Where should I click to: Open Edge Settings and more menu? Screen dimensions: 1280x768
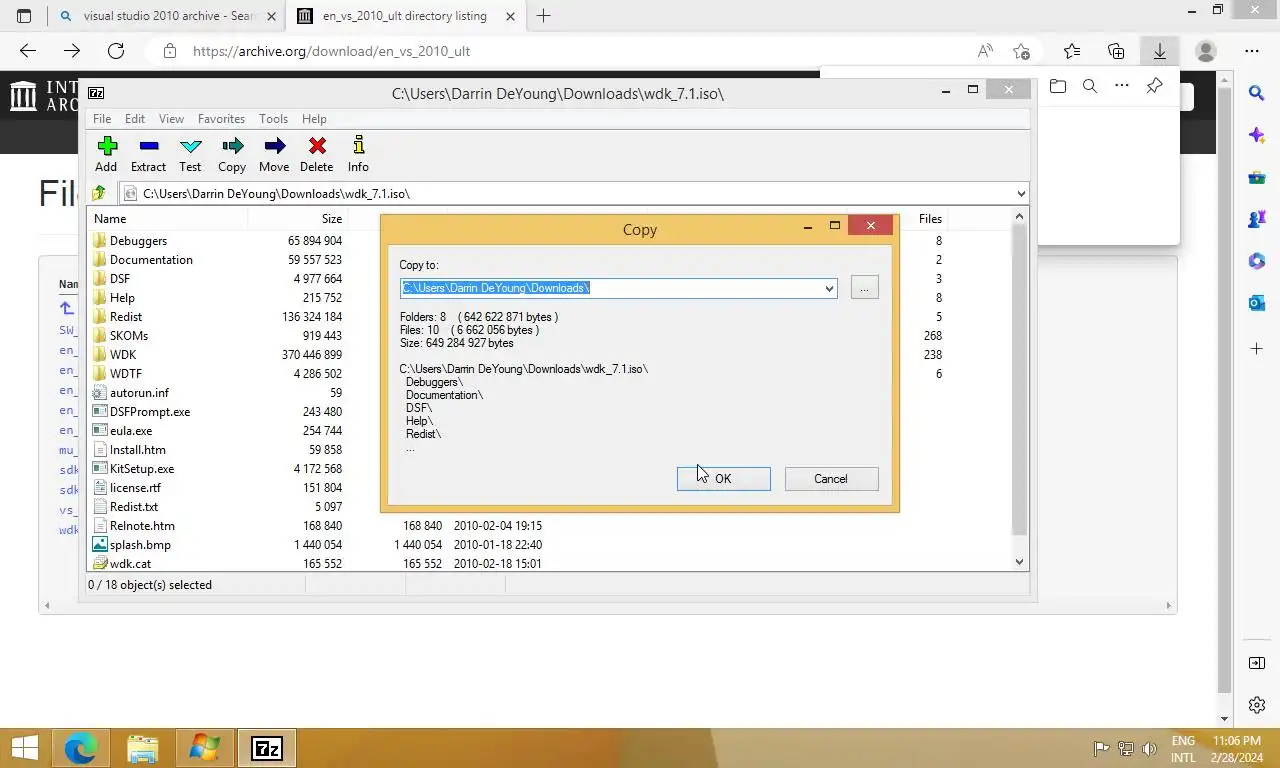(1252, 51)
